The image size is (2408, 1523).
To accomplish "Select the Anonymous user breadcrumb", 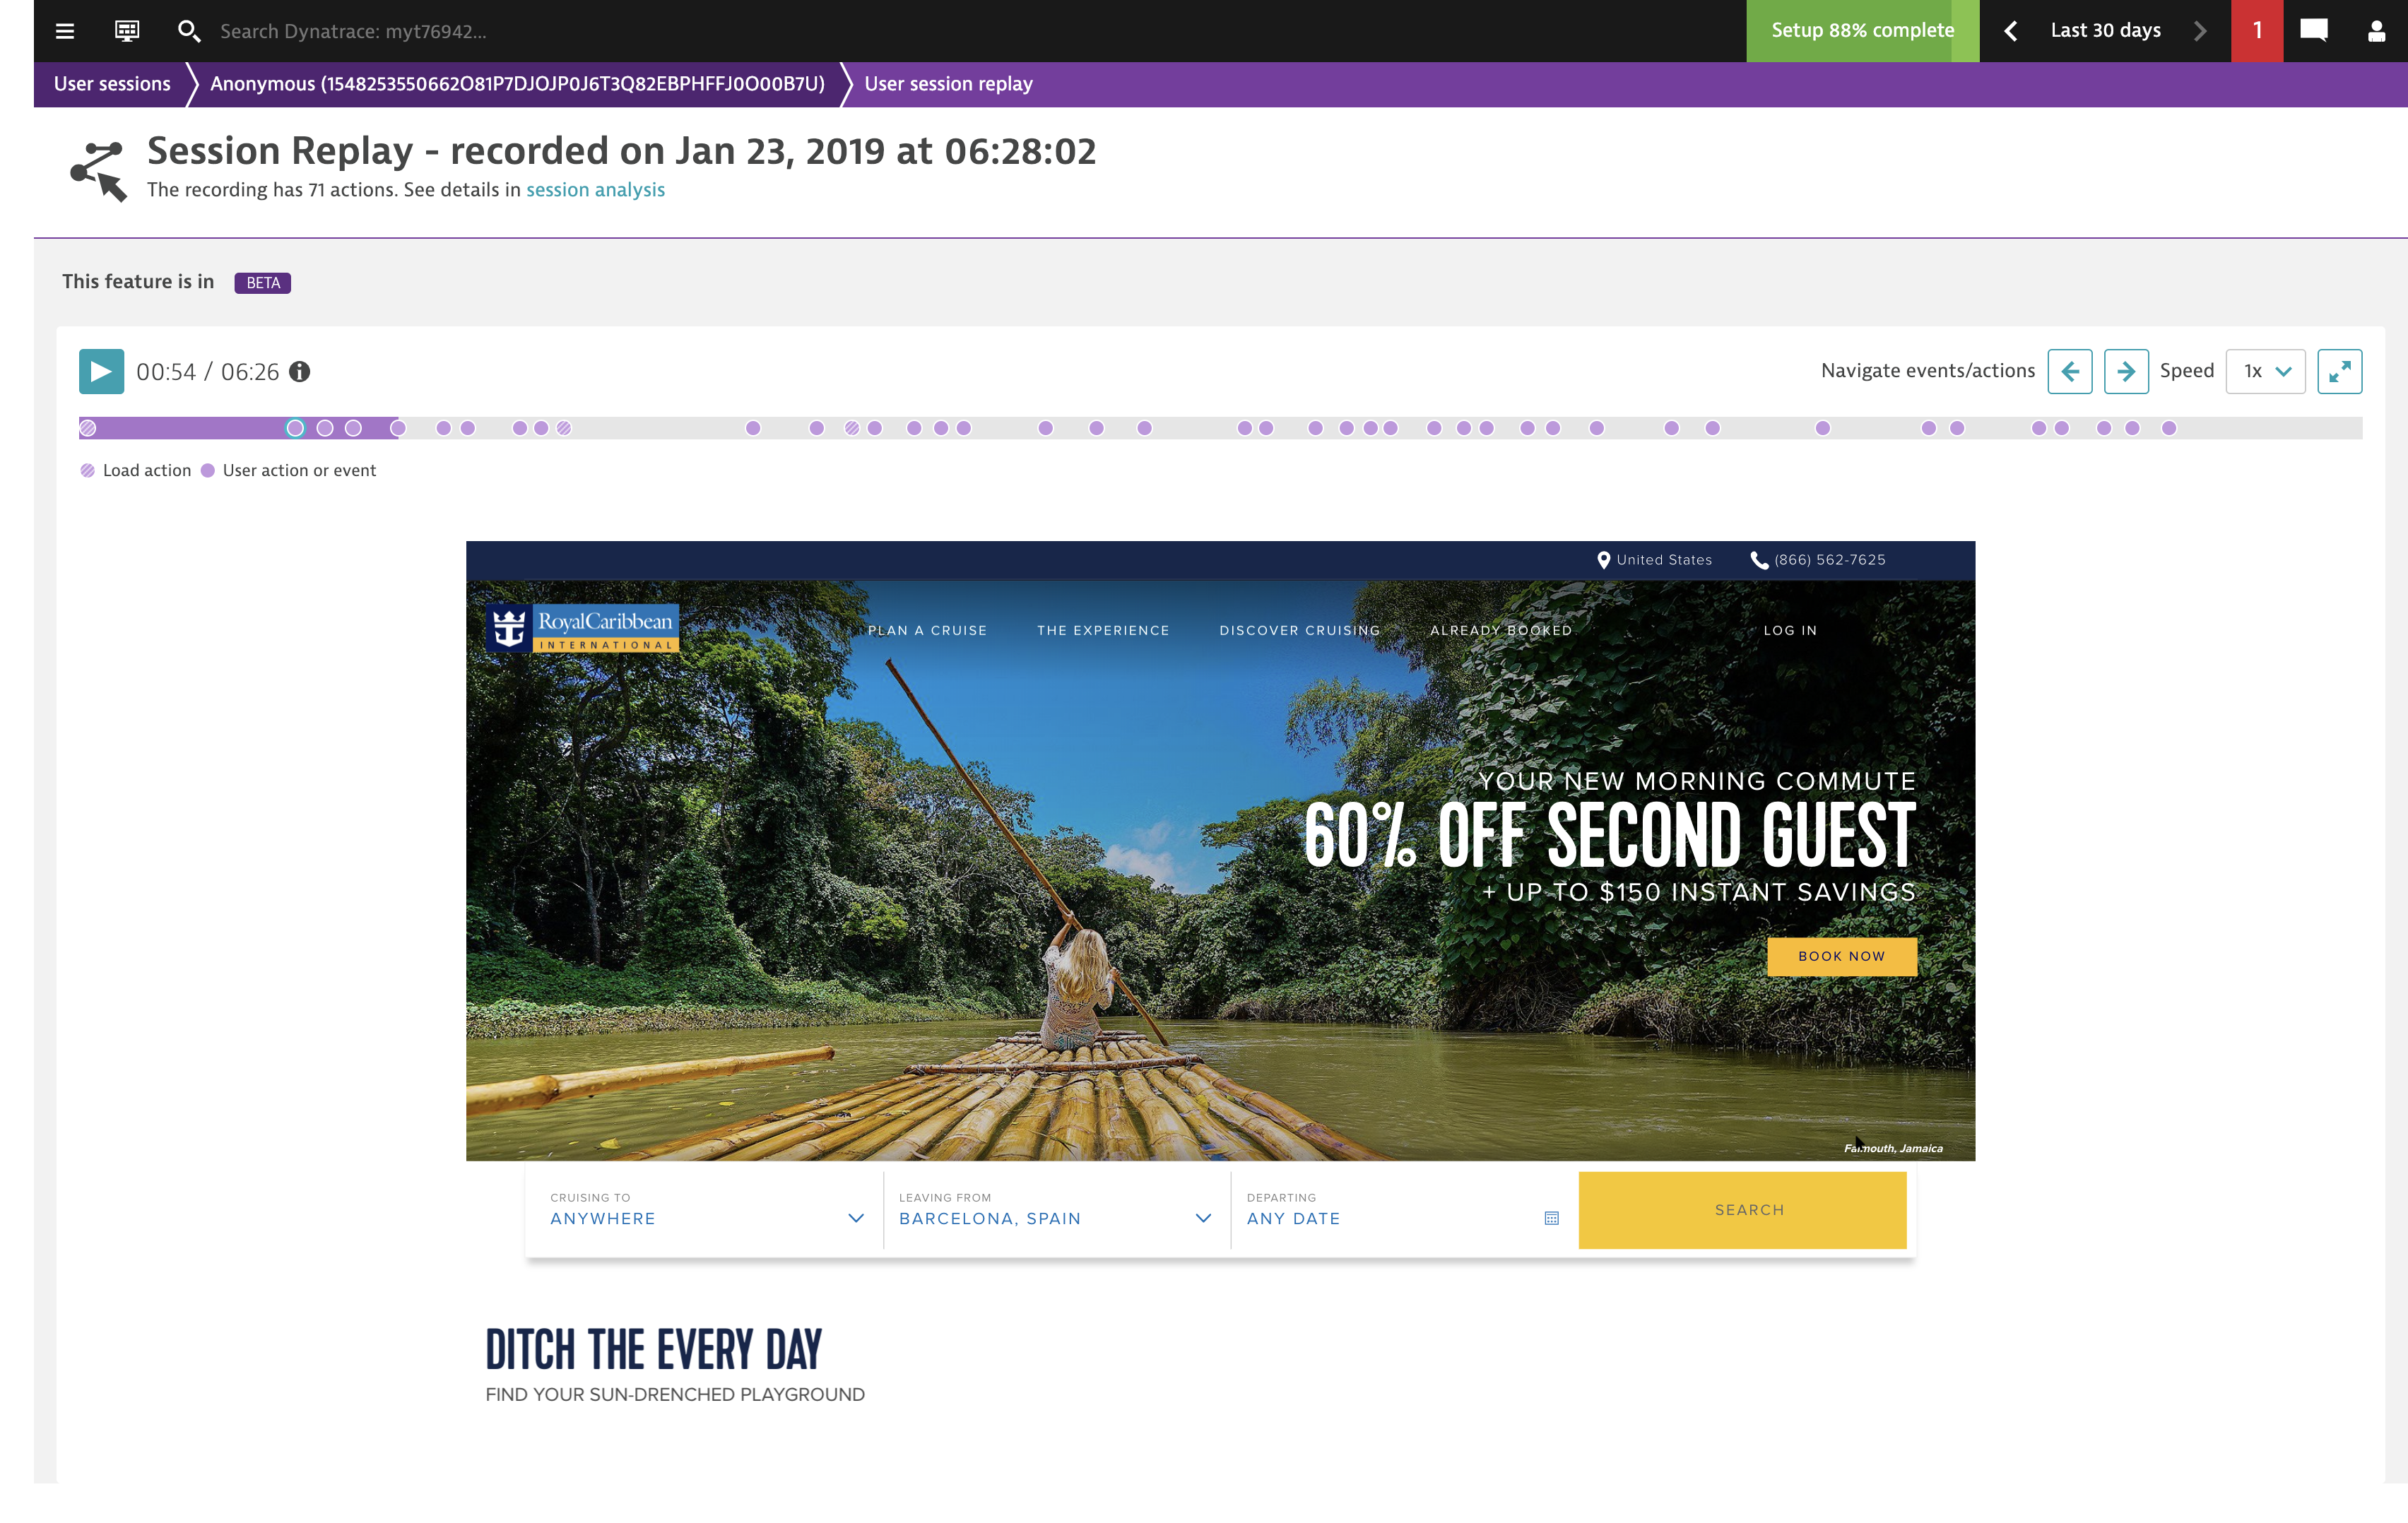I will [517, 84].
